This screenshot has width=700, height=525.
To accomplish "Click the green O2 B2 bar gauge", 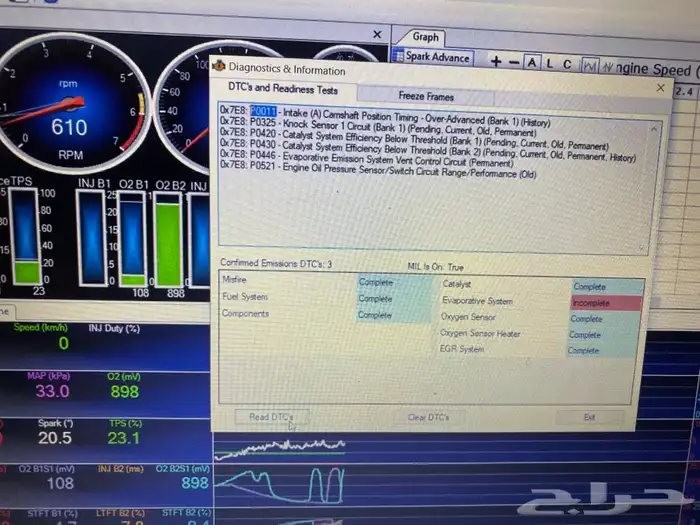I will pyautogui.click(x=168, y=240).
